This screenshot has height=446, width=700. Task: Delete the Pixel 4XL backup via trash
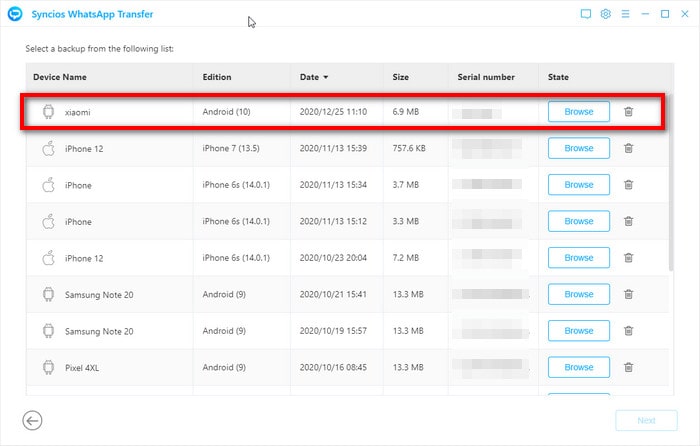(629, 367)
